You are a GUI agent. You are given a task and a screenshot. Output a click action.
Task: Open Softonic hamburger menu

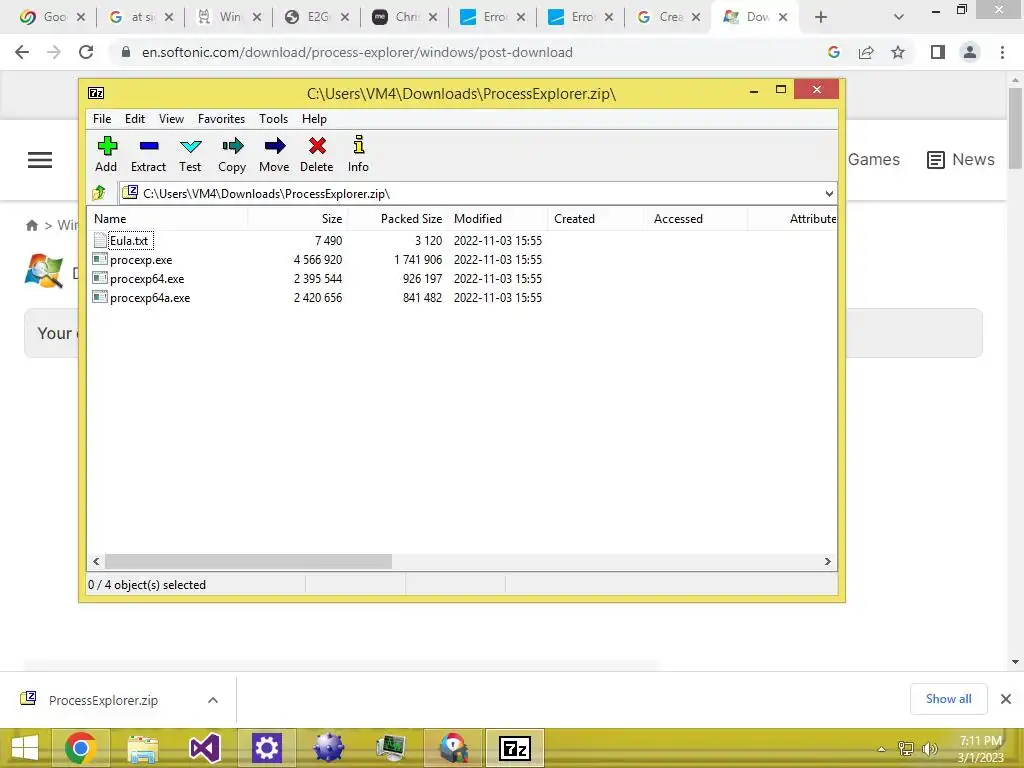(x=40, y=160)
